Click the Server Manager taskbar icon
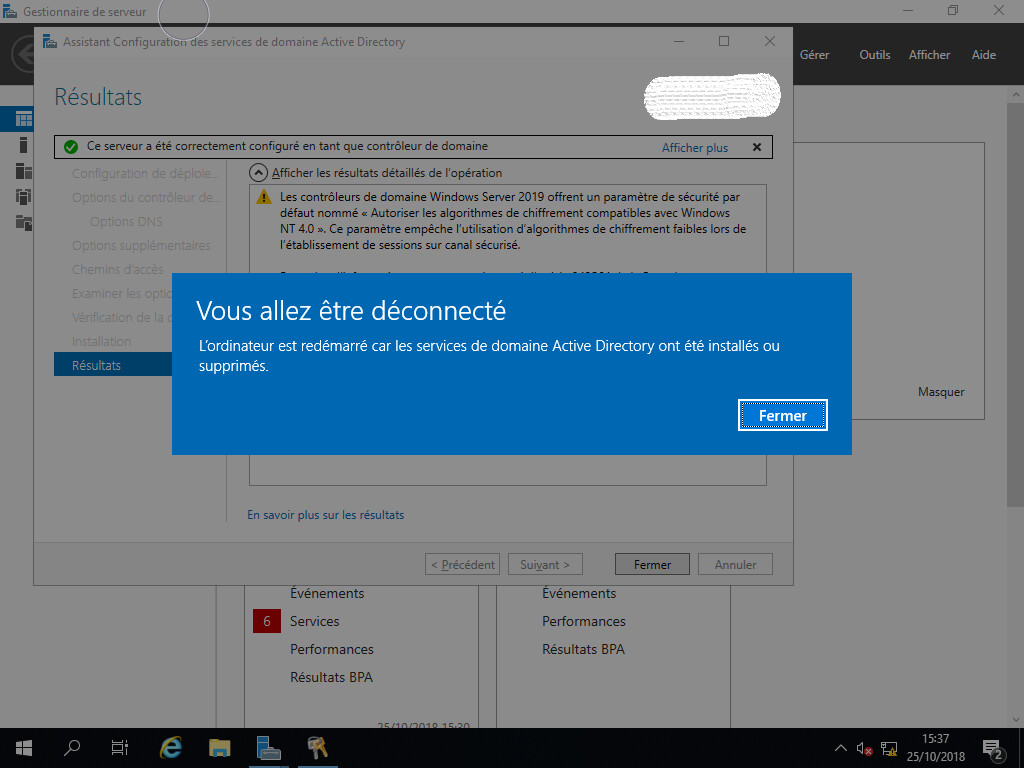The image size is (1024, 768). click(x=268, y=747)
